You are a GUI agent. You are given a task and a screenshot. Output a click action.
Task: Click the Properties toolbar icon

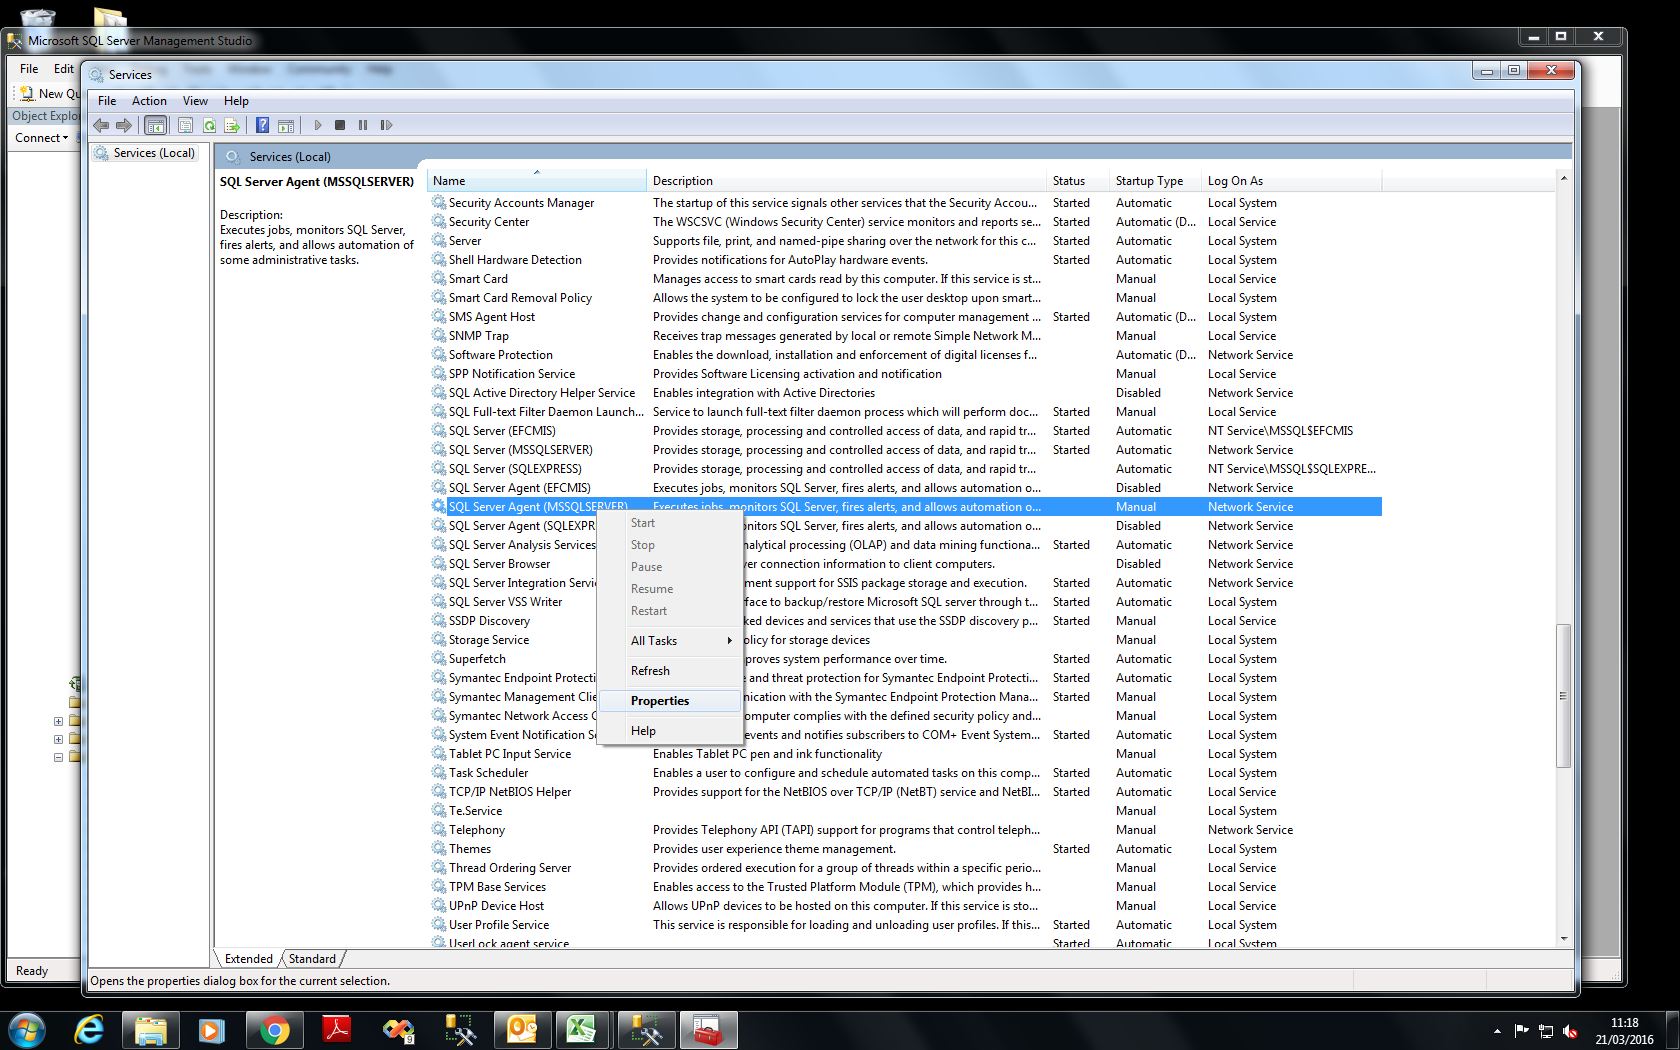185,125
